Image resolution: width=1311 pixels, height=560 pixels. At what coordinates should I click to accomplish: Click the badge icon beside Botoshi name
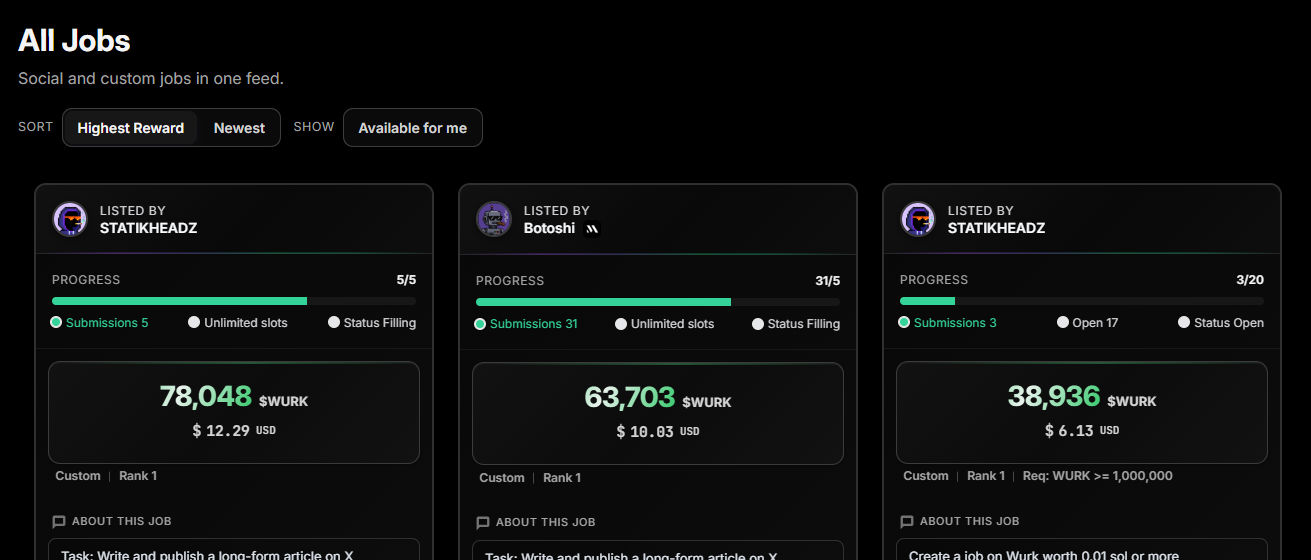(x=591, y=228)
